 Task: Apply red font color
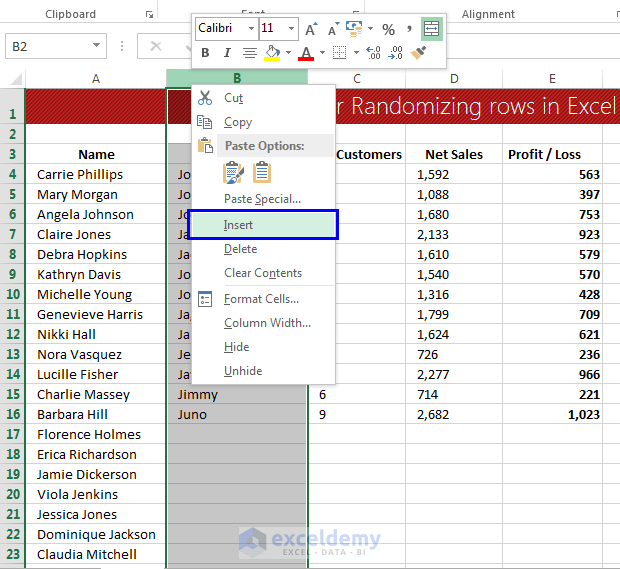[306, 53]
